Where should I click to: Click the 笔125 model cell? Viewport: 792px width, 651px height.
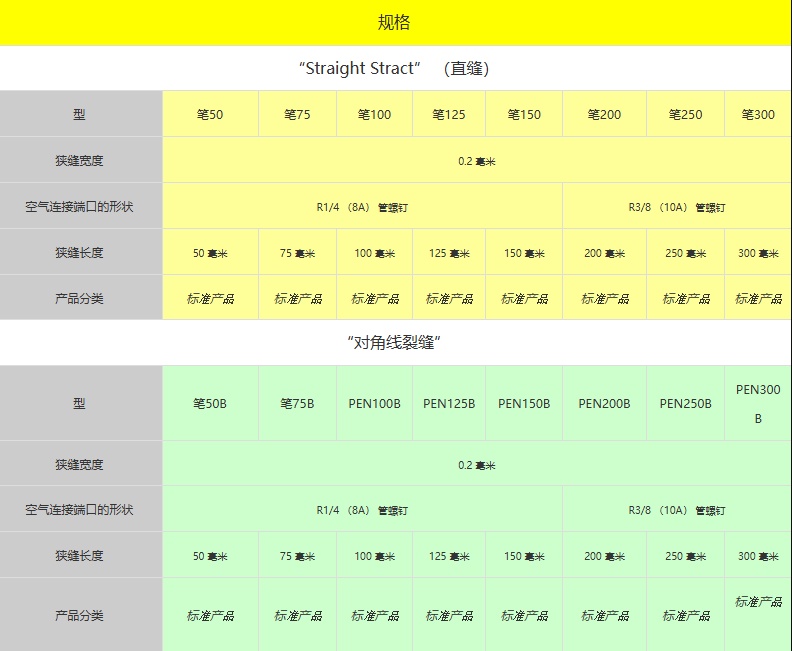pyautogui.click(x=449, y=114)
